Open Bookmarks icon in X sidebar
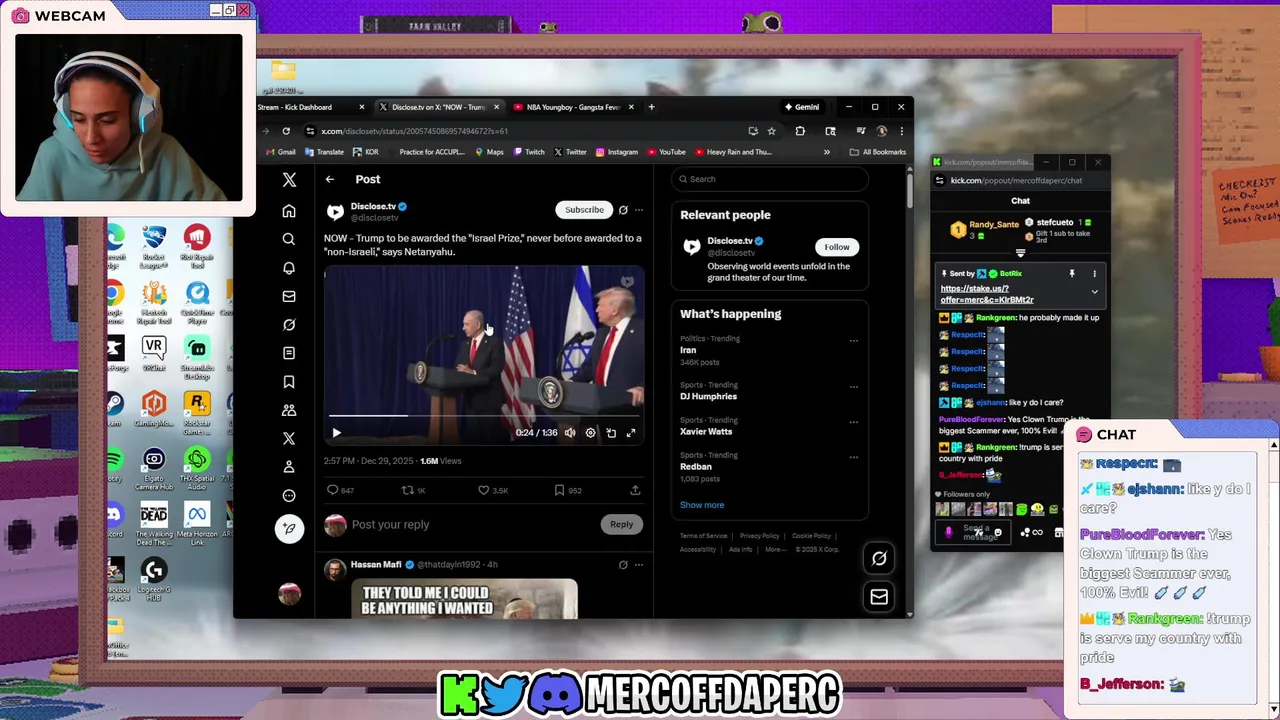The width and height of the screenshot is (1280, 720). [x=289, y=382]
